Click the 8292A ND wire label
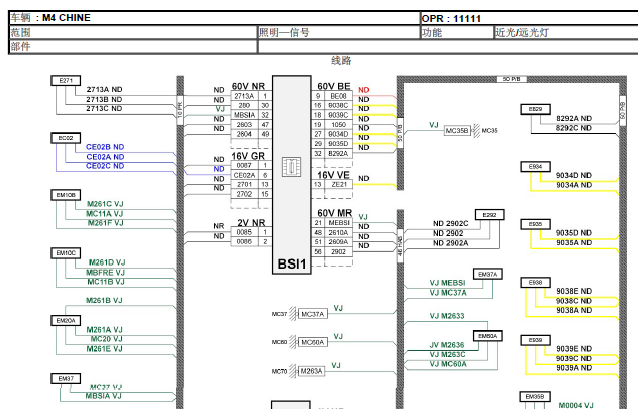 click(574, 118)
